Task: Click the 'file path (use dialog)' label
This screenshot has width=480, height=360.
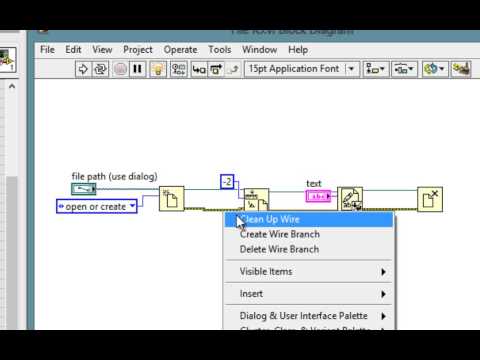Action: [114, 176]
